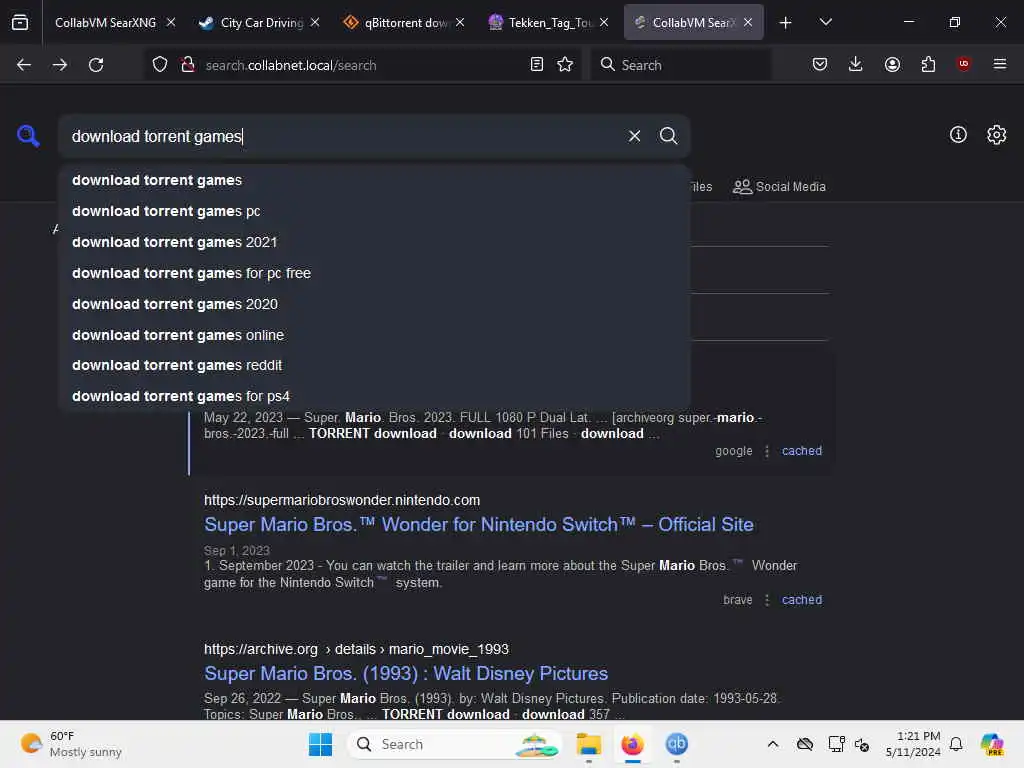Click the SearXNG query input field
This screenshot has width=1024, height=768.
pyautogui.click(x=345, y=136)
